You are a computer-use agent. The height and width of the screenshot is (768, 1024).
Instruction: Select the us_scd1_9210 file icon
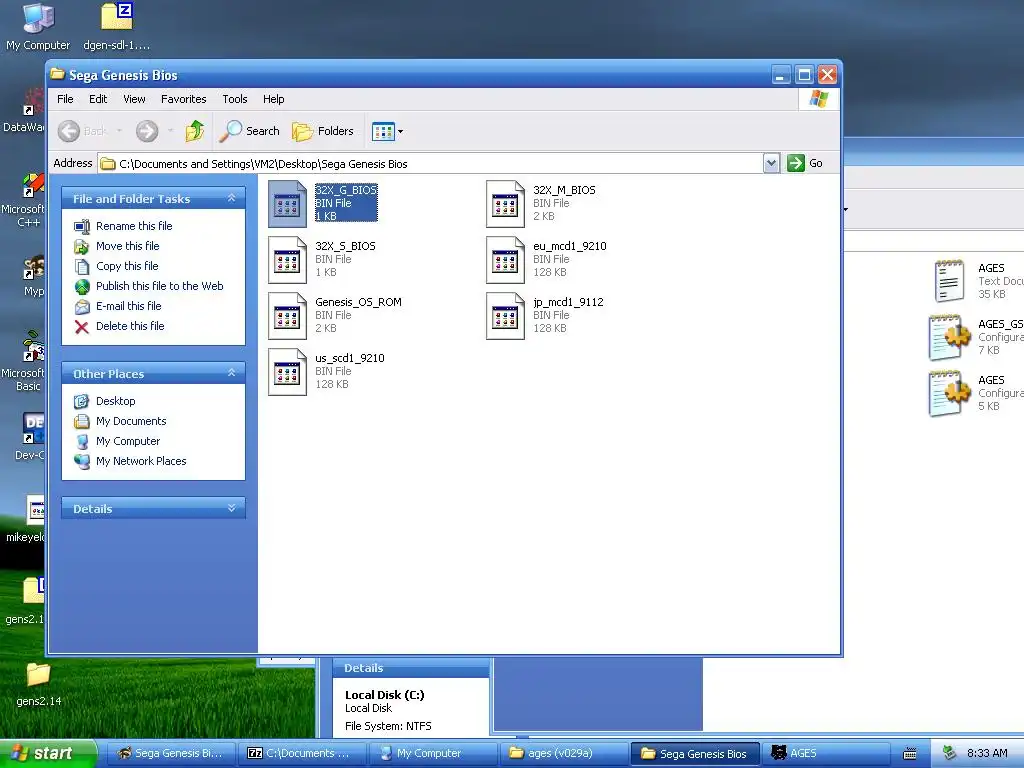(287, 372)
